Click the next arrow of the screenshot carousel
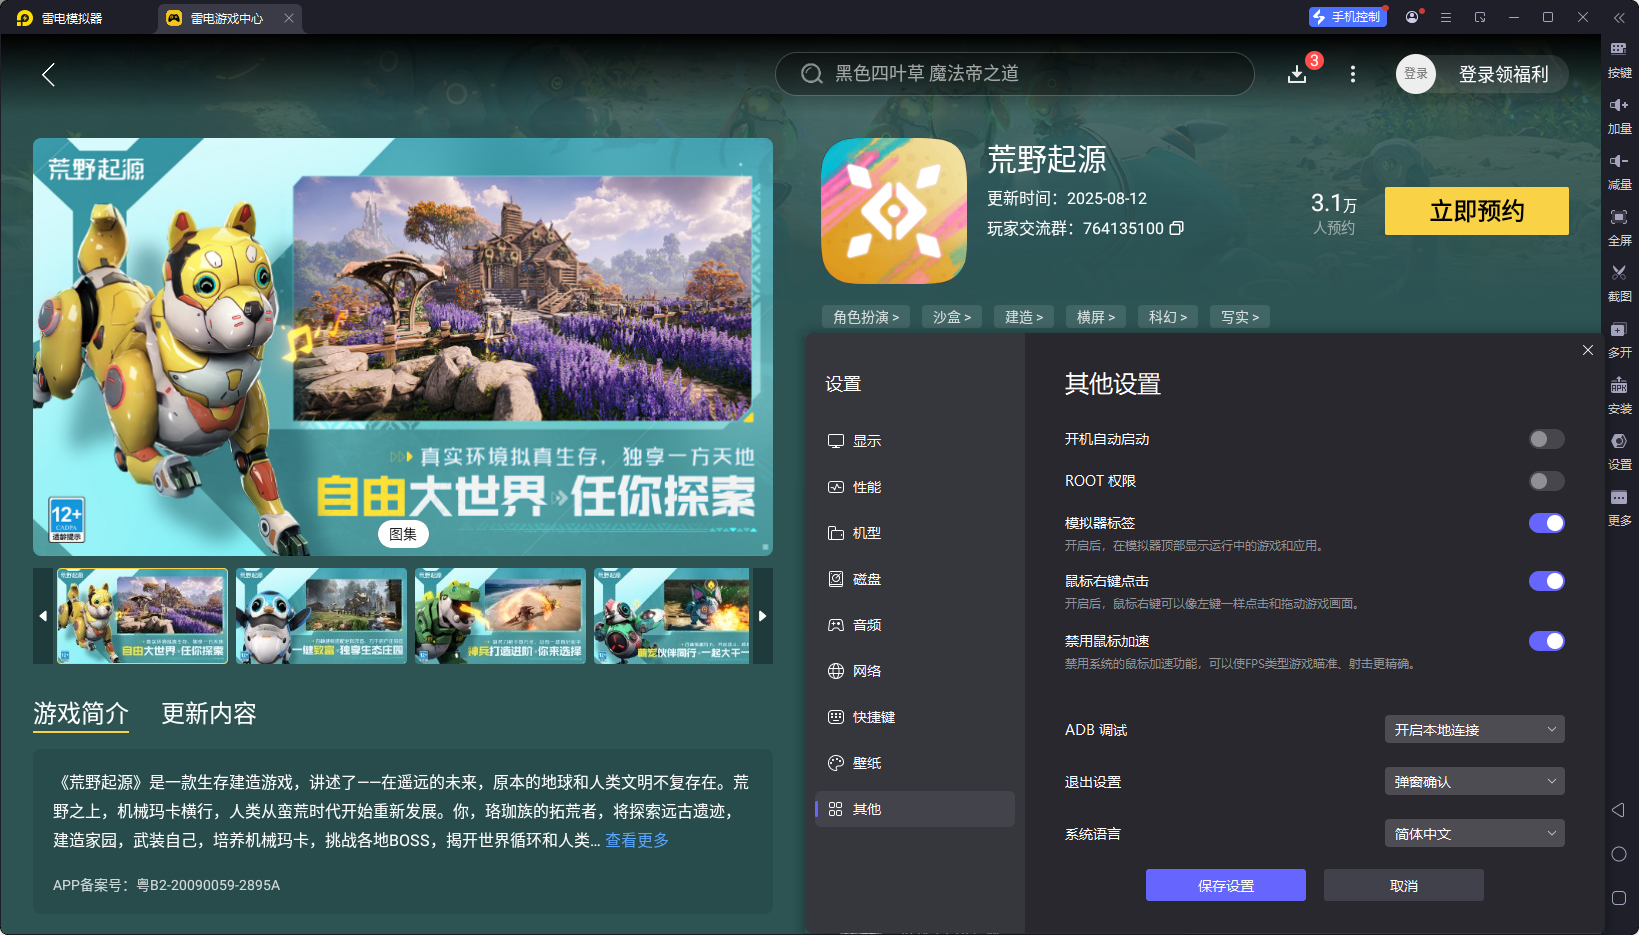The height and width of the screenshot is (935, 1639). (x=762, y=616)
